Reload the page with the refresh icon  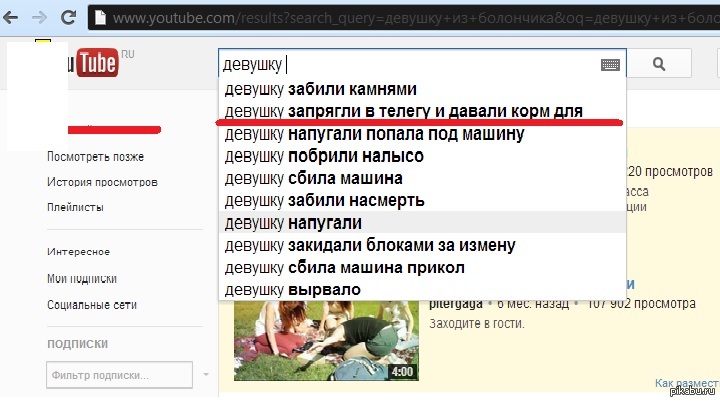click(x=67, y=17)
